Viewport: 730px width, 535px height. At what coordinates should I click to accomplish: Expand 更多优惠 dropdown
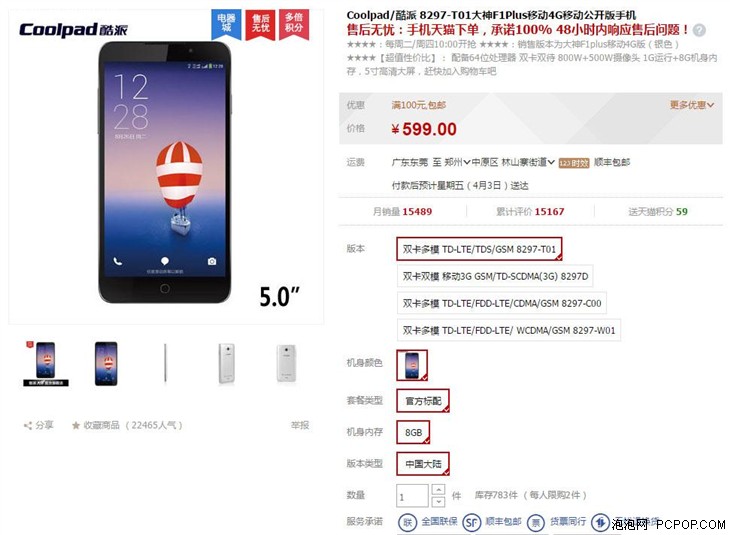[x=691, y=105]
